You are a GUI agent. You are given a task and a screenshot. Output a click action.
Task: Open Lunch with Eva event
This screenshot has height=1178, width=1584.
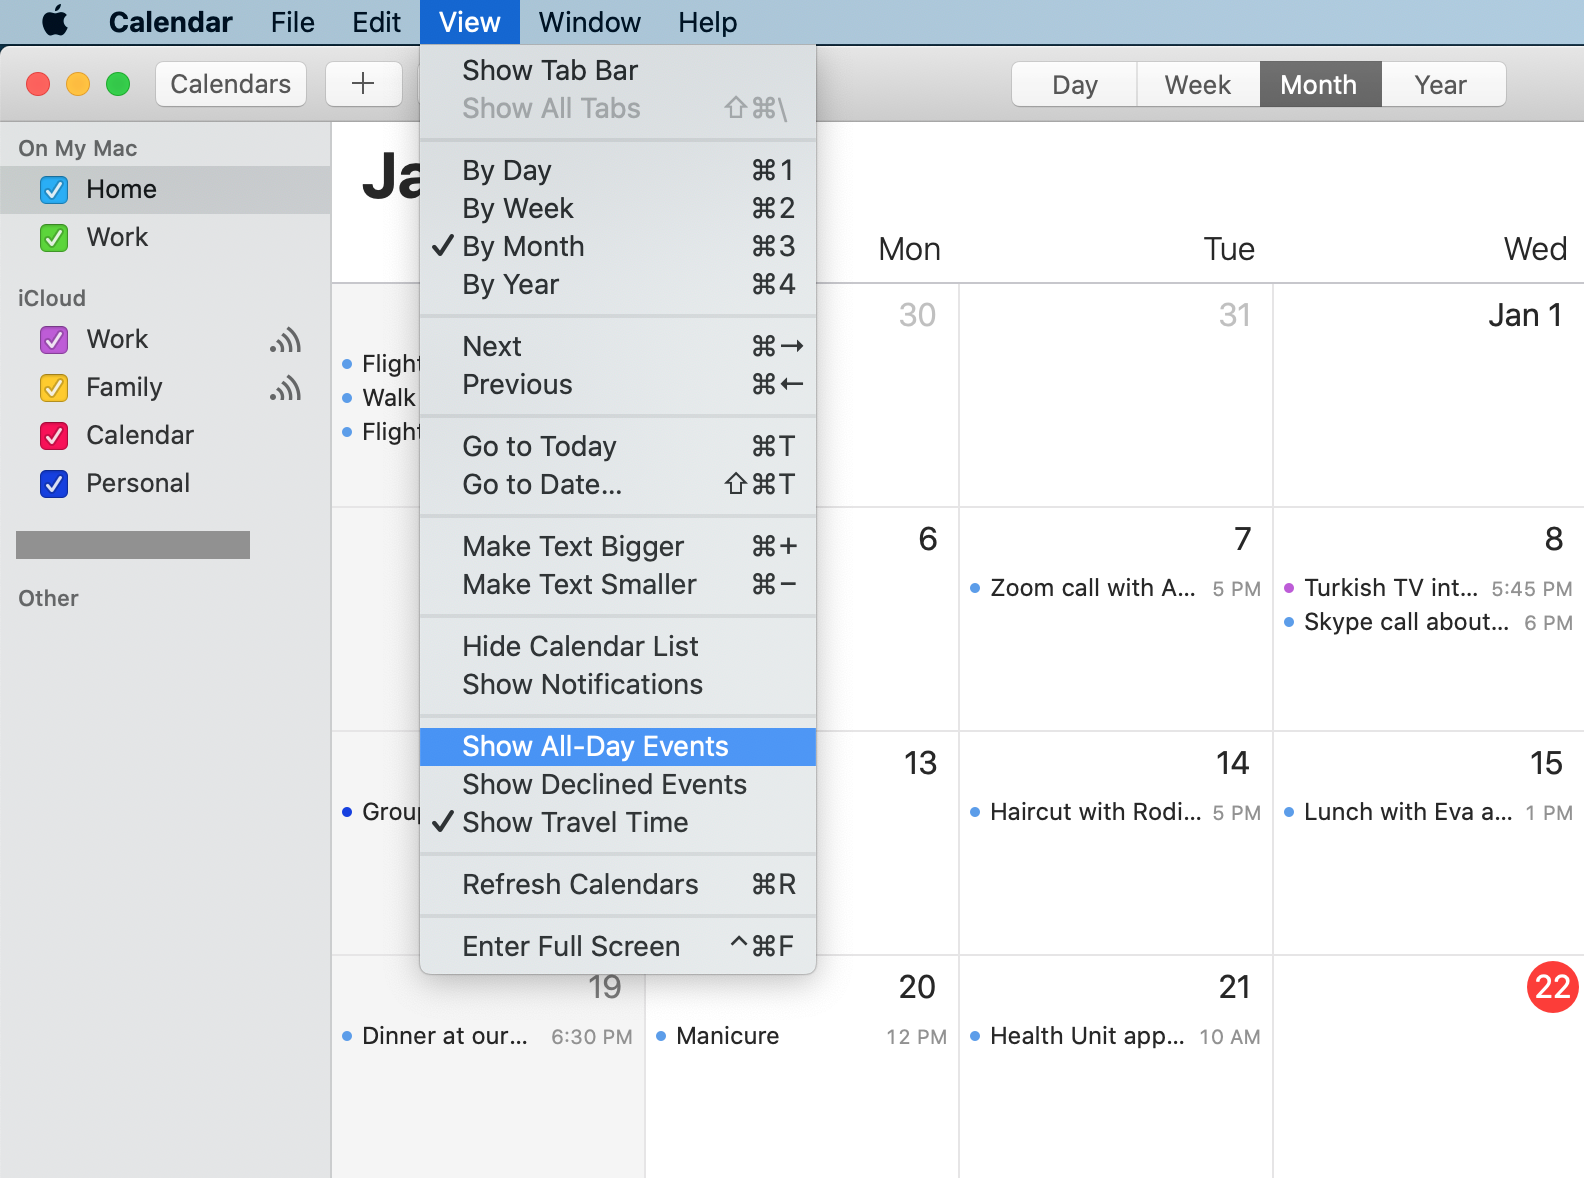click(x=1428, y=812)
